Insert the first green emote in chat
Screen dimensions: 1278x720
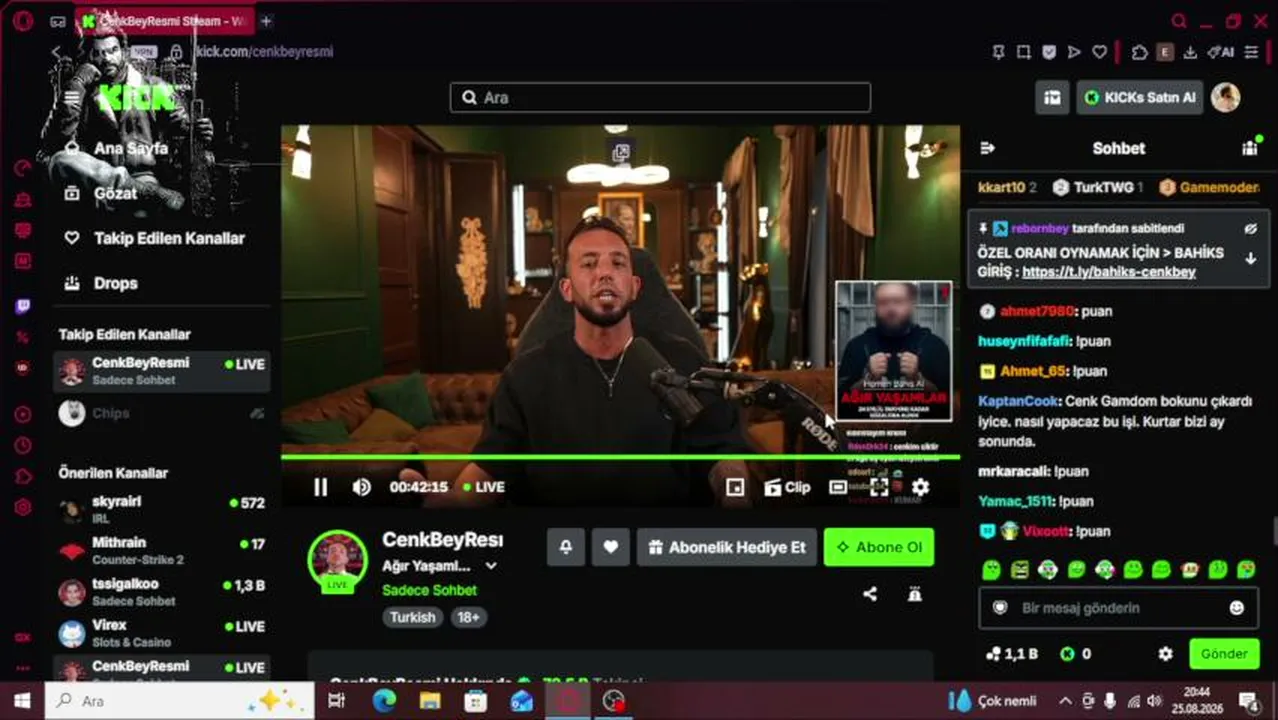pyautogui.click(x=991, y=570)
